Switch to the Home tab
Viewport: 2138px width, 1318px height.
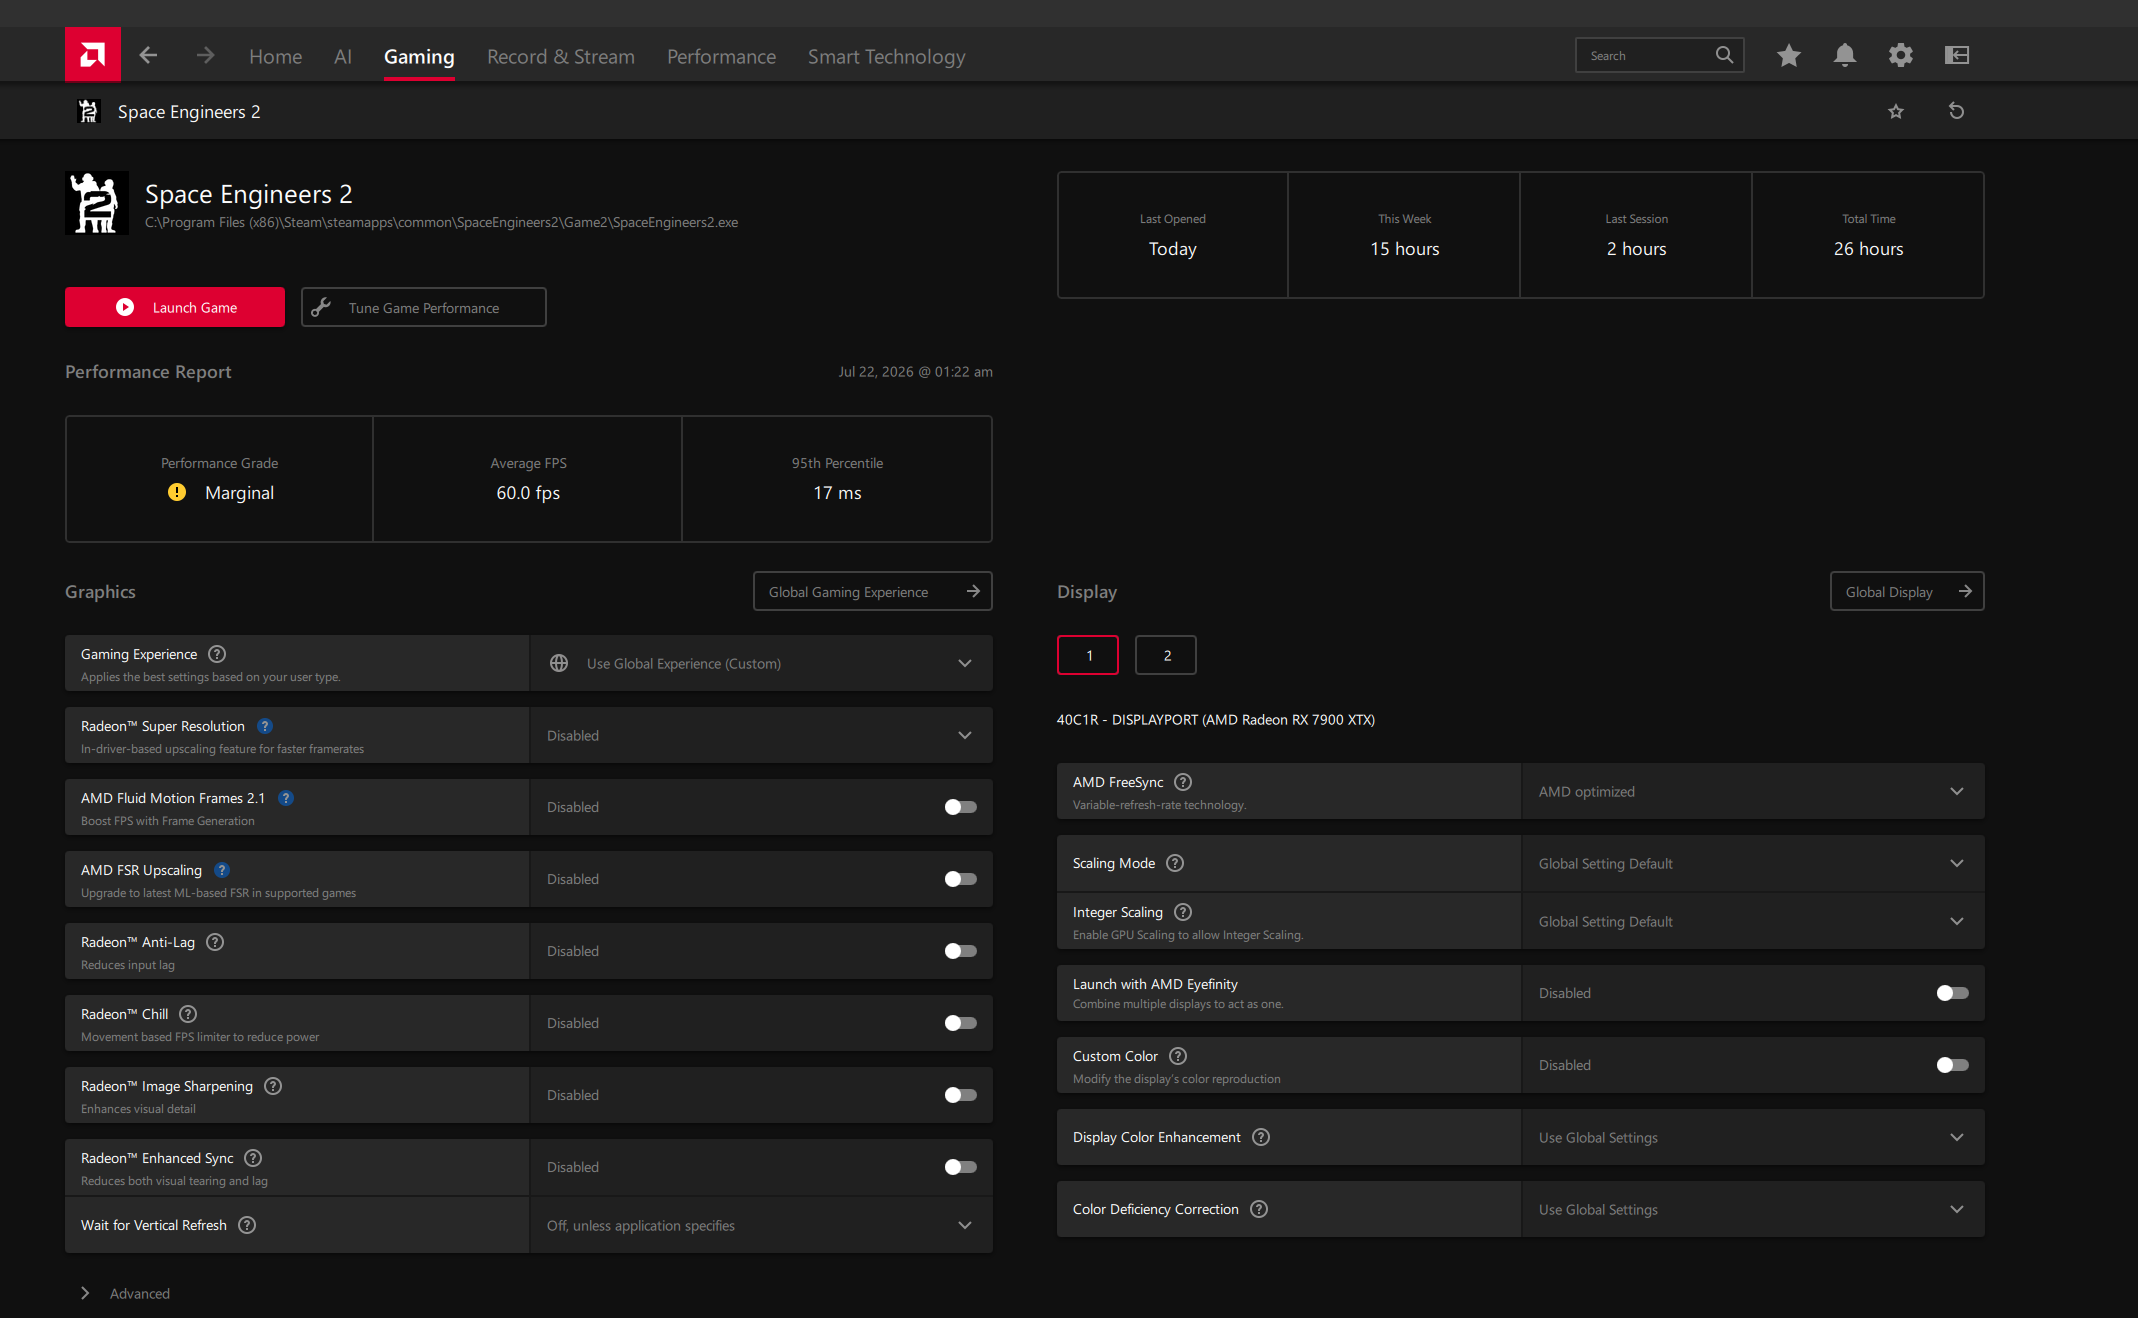(x=275, y=57)
